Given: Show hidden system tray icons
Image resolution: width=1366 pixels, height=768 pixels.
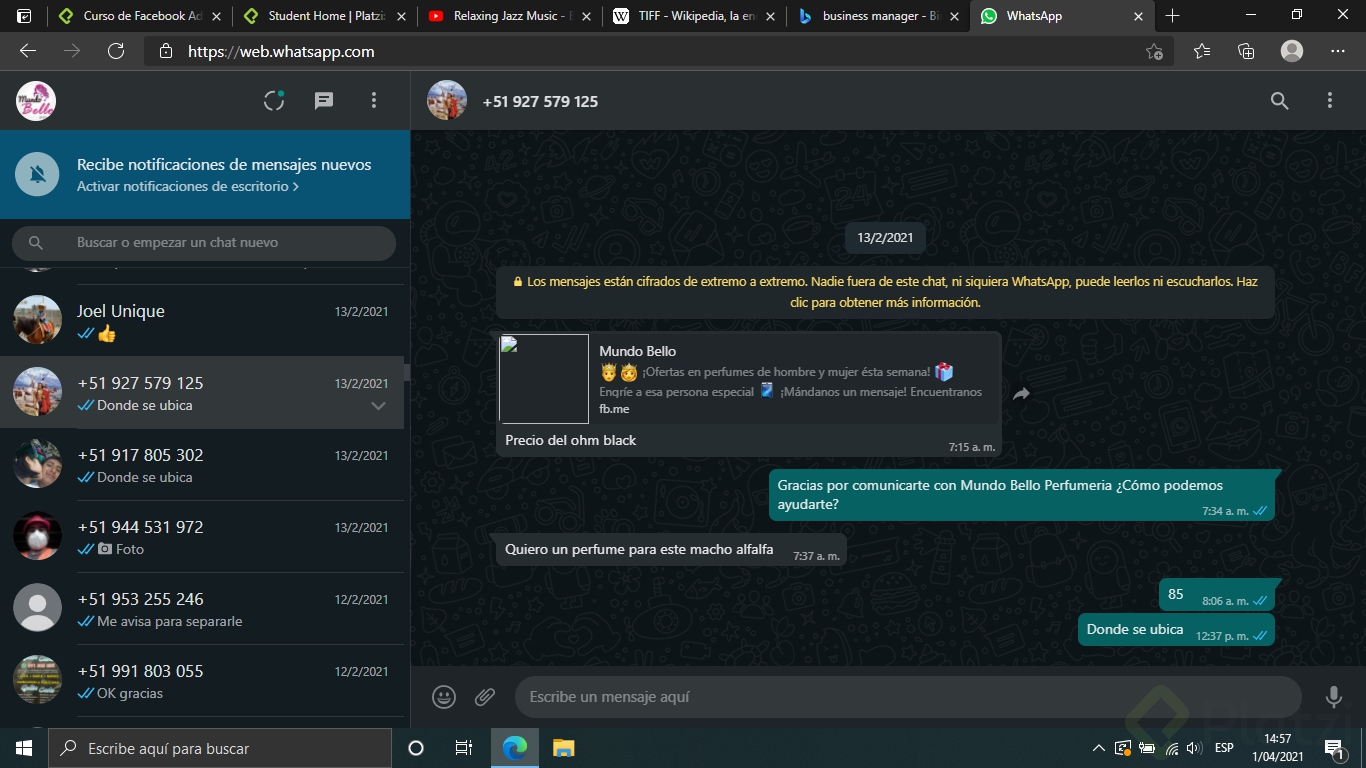Looking at the screenshot, I should 1099,748.
